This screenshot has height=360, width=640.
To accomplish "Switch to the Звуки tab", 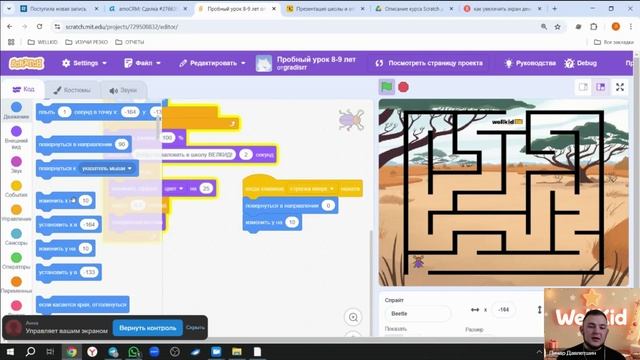I will 123,90.
